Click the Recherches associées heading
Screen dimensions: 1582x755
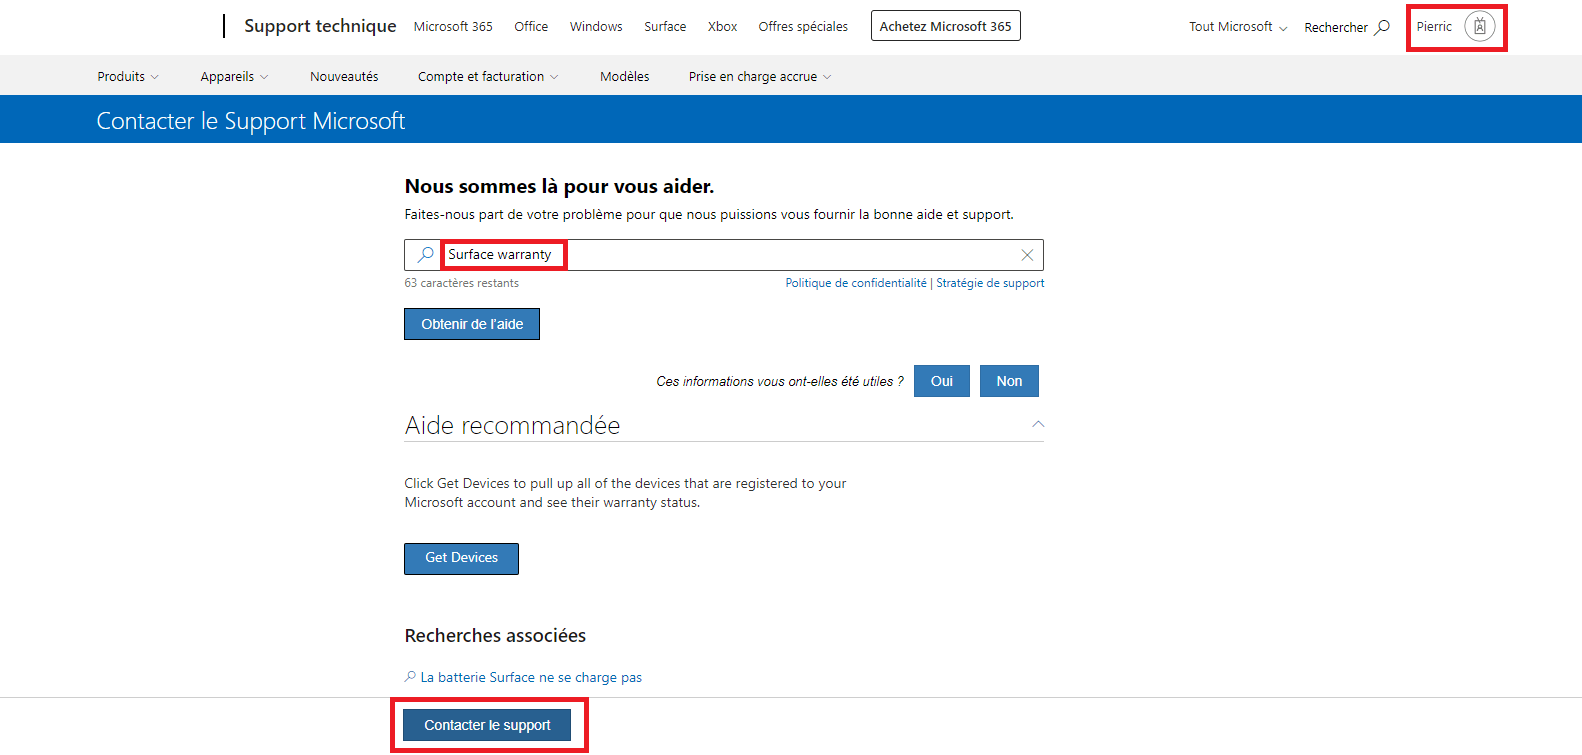point(495,636)
